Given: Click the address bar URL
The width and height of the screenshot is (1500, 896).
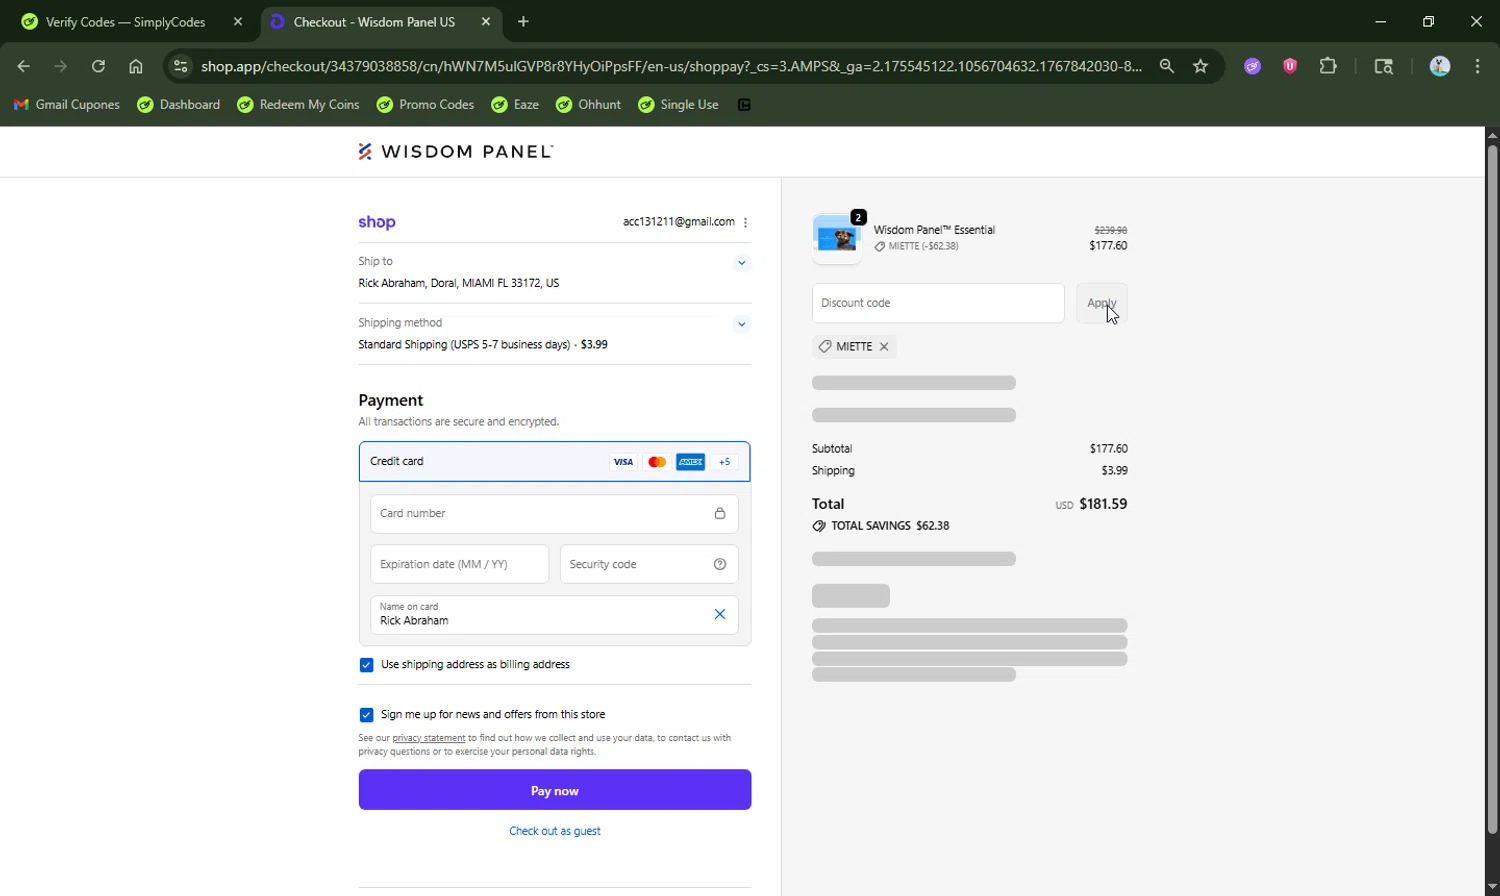Looking at the screenshot, I should [670, 66].
